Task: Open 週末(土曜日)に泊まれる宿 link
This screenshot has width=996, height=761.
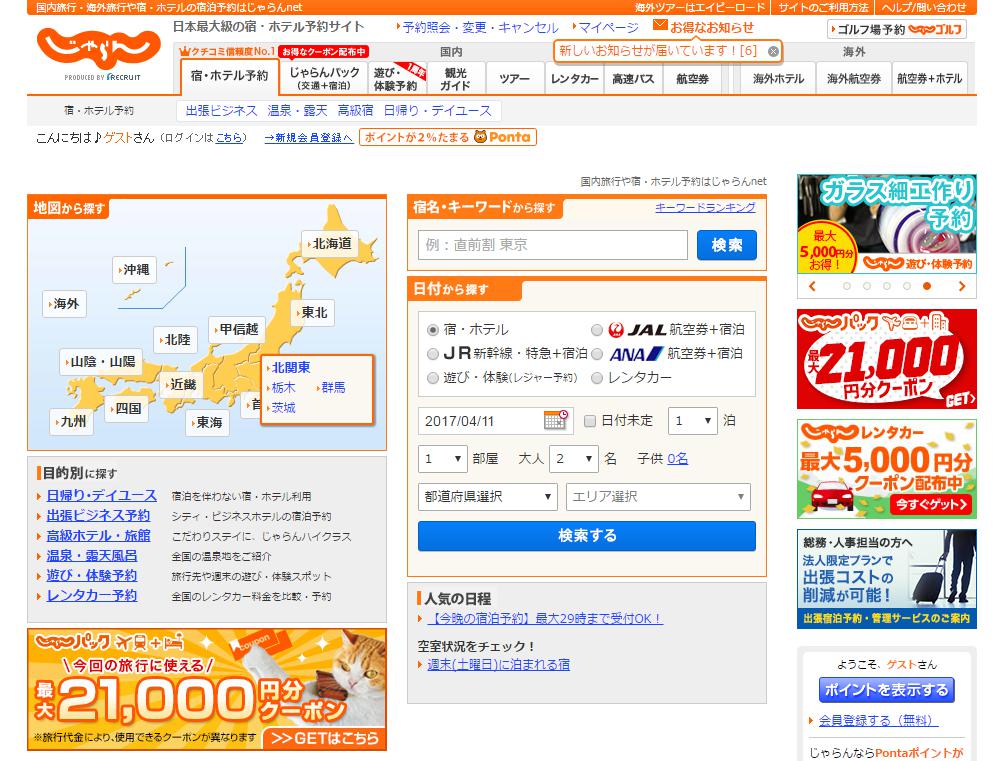Action: pyautogui.click(x=499, y=664)
